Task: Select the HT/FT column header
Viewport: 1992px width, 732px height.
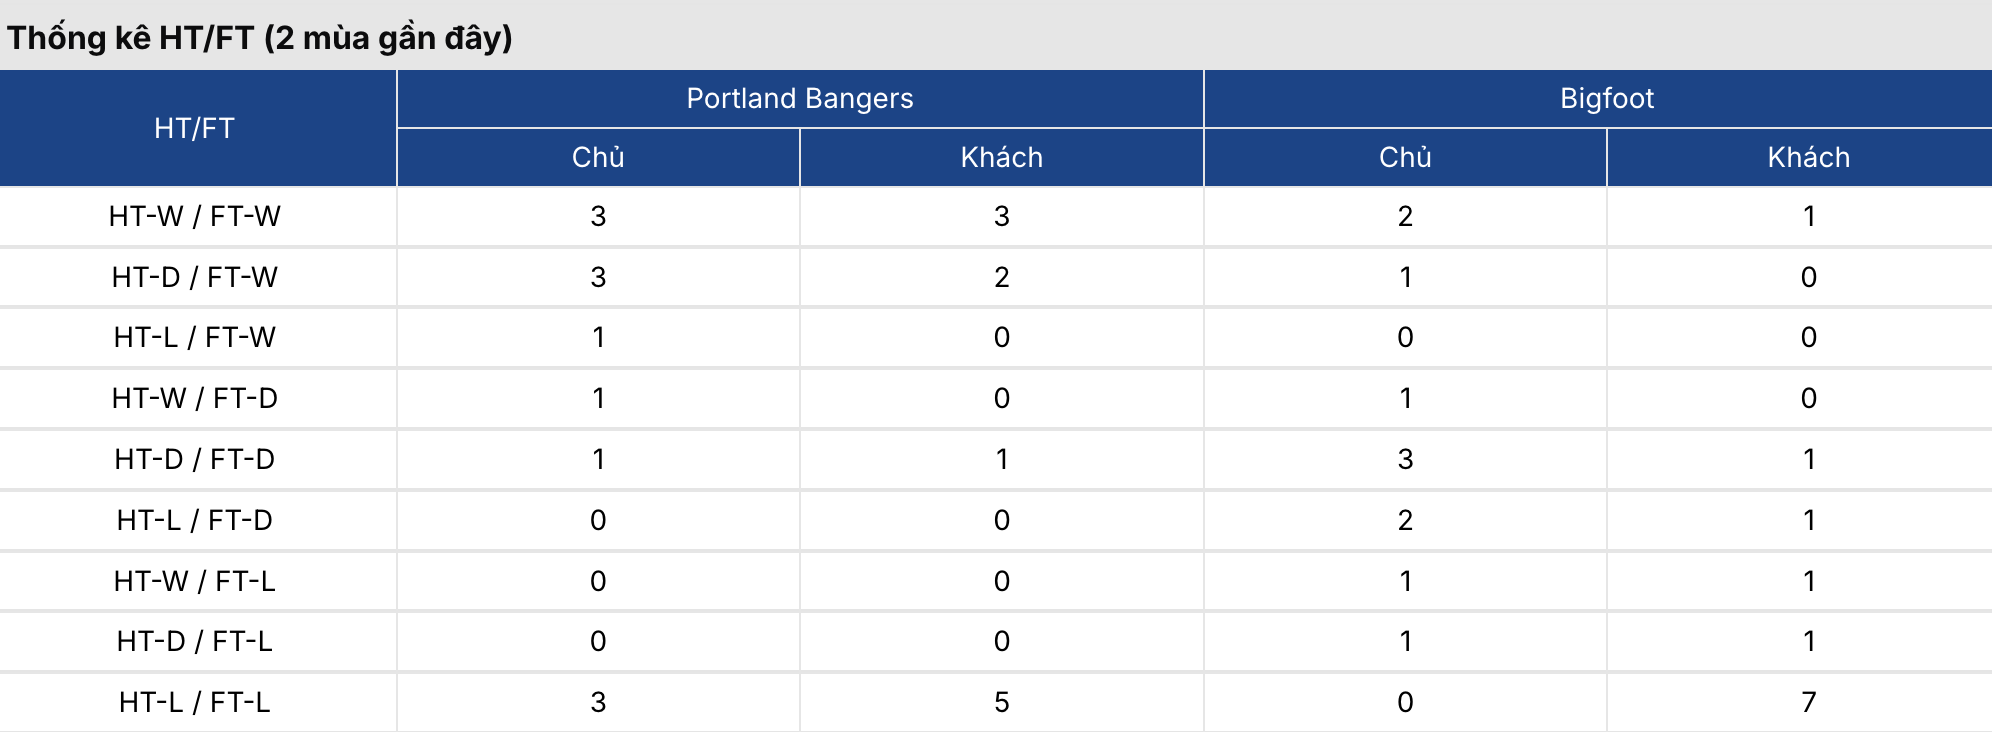Action: pyautogui.click(x=194, y=128)
